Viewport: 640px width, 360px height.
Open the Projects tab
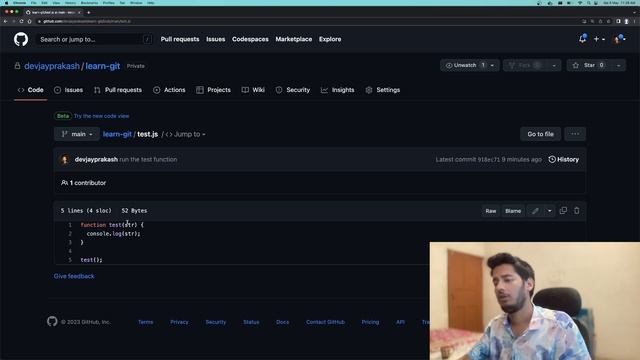coord(213,90)
